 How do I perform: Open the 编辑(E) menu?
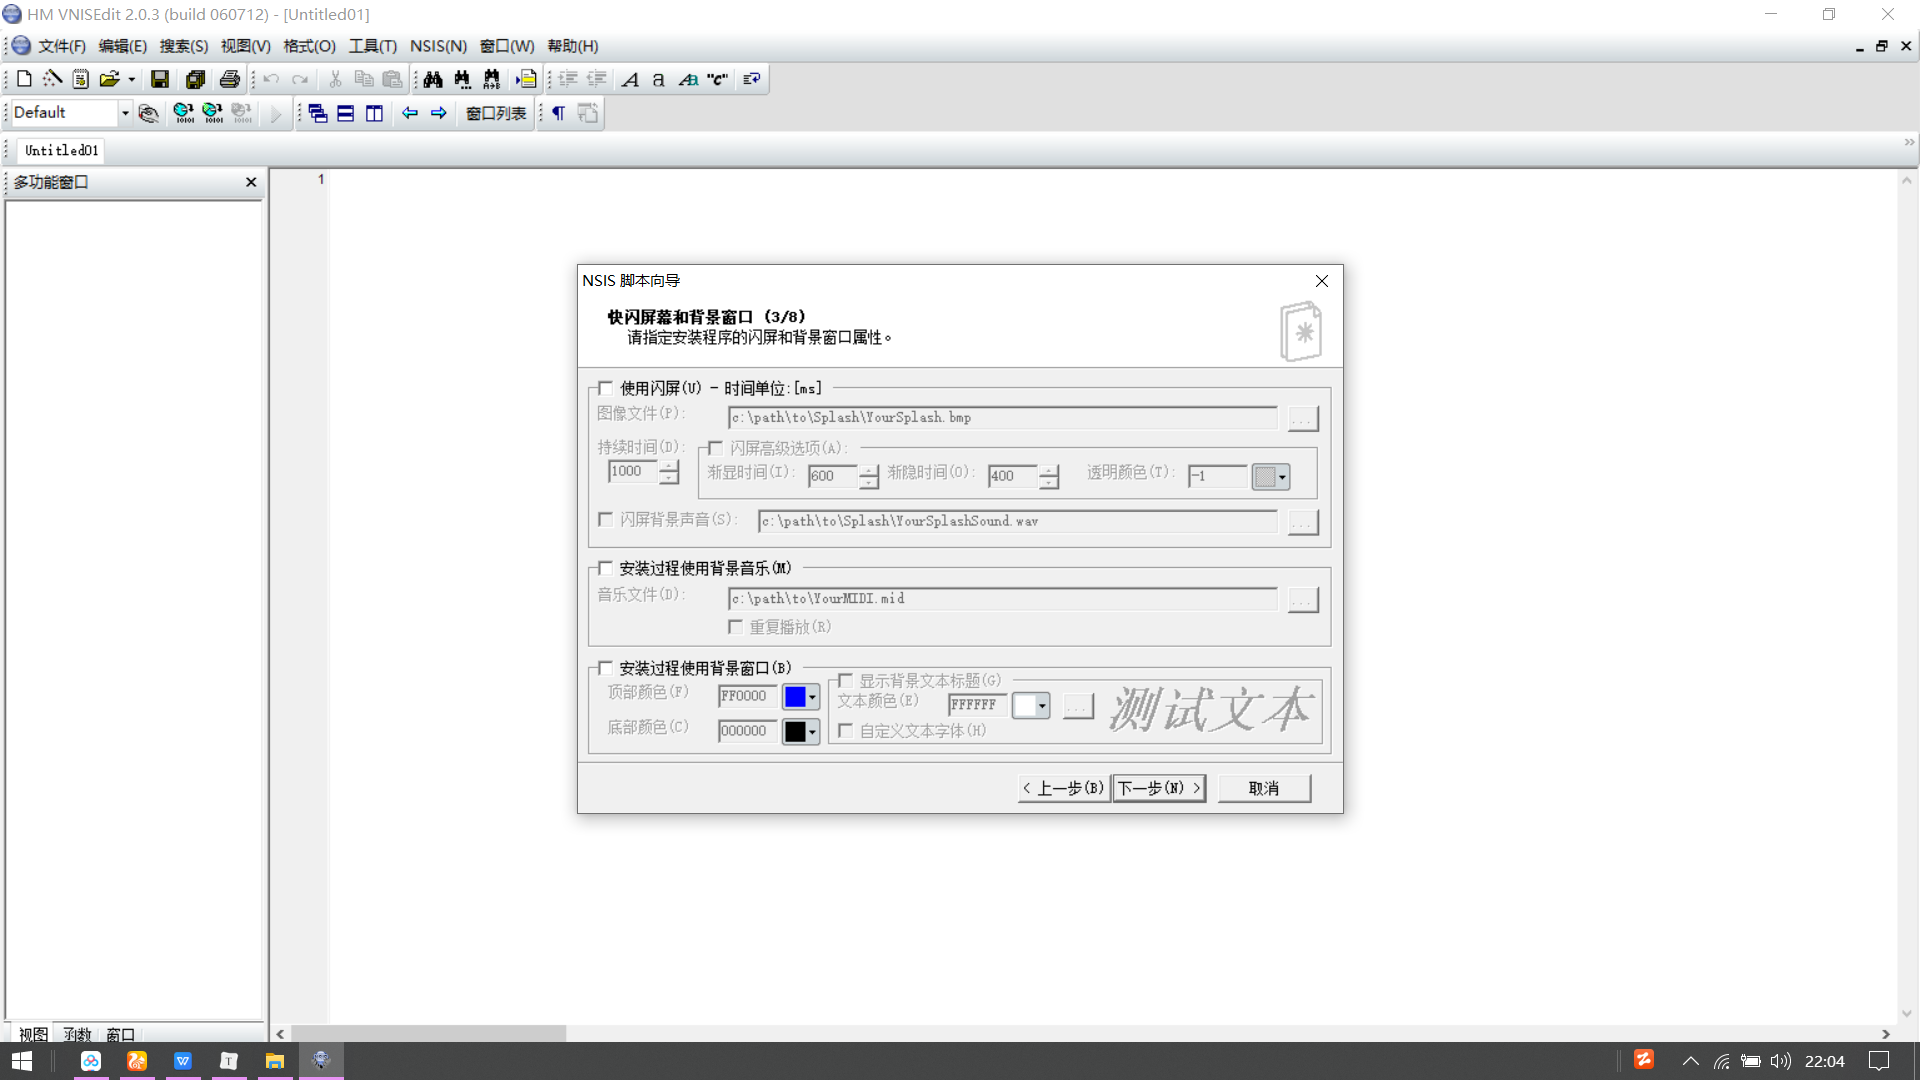123,46
